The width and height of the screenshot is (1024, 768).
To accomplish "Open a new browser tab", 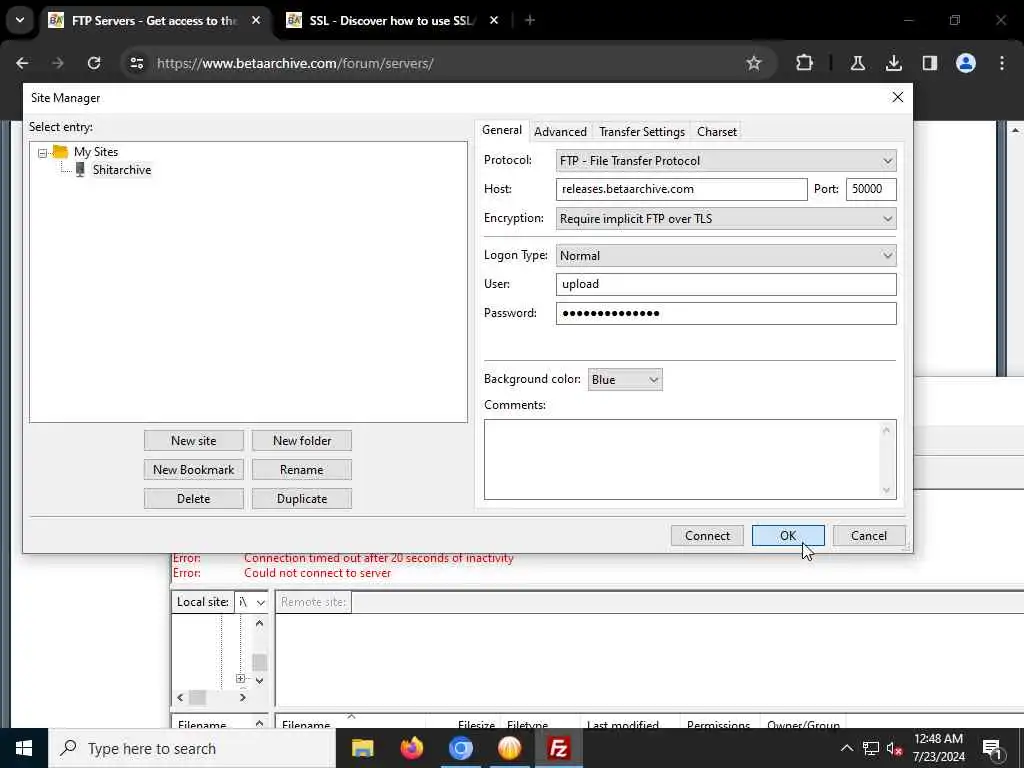I will click(x=530, y=20).
